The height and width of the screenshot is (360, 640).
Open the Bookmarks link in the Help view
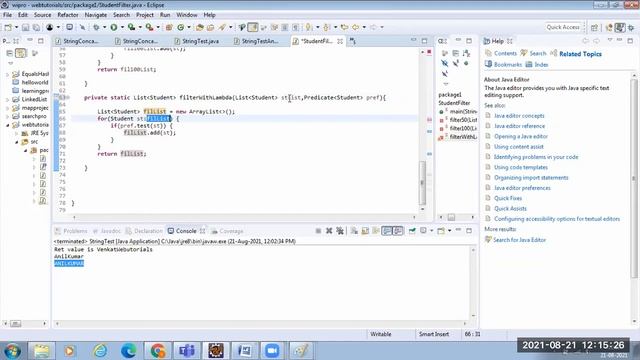(x=507, y=64)
